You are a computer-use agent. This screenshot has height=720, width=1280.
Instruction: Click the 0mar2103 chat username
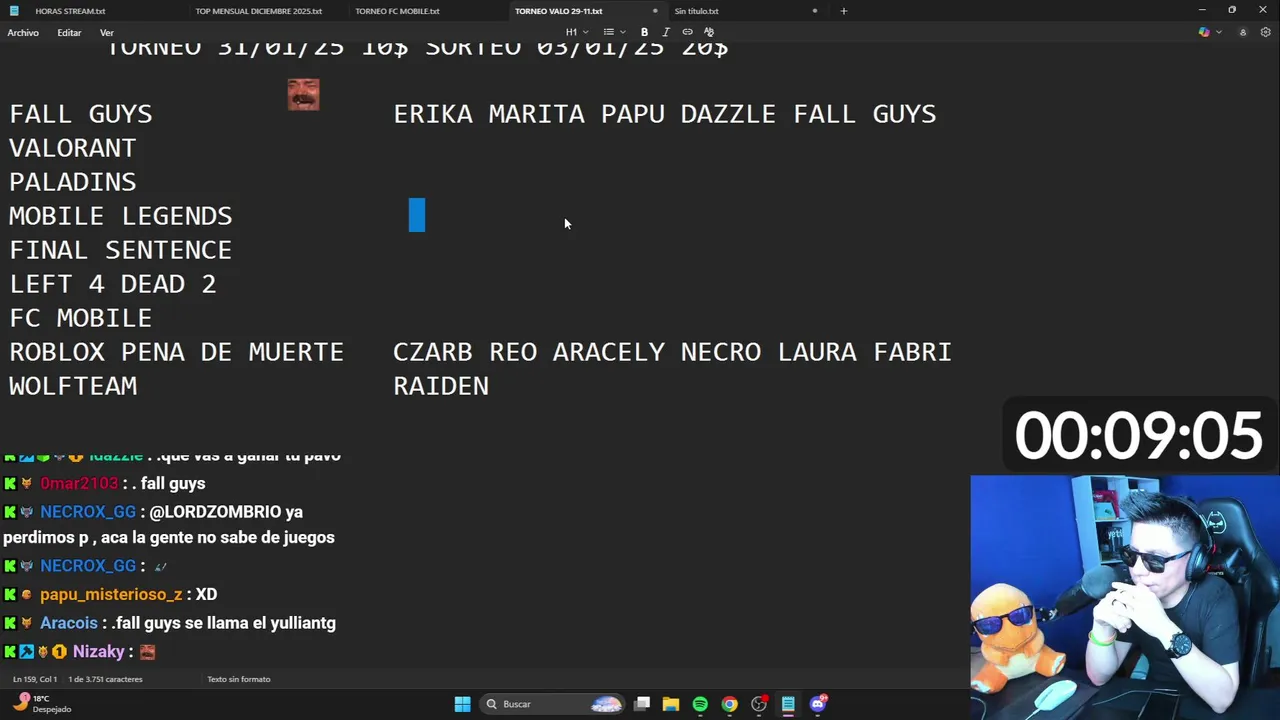tap(79, 484)
